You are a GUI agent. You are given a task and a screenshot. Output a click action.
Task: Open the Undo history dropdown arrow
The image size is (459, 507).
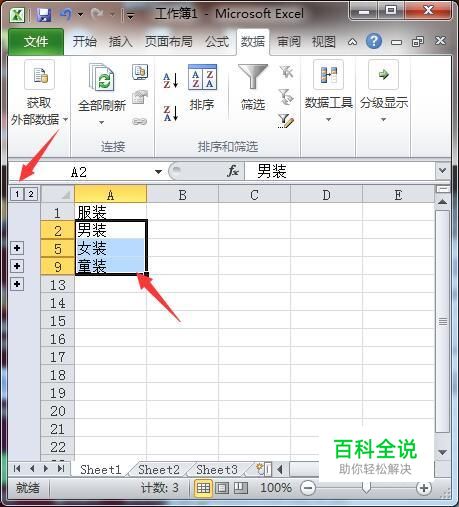click(x=81, y=14)
